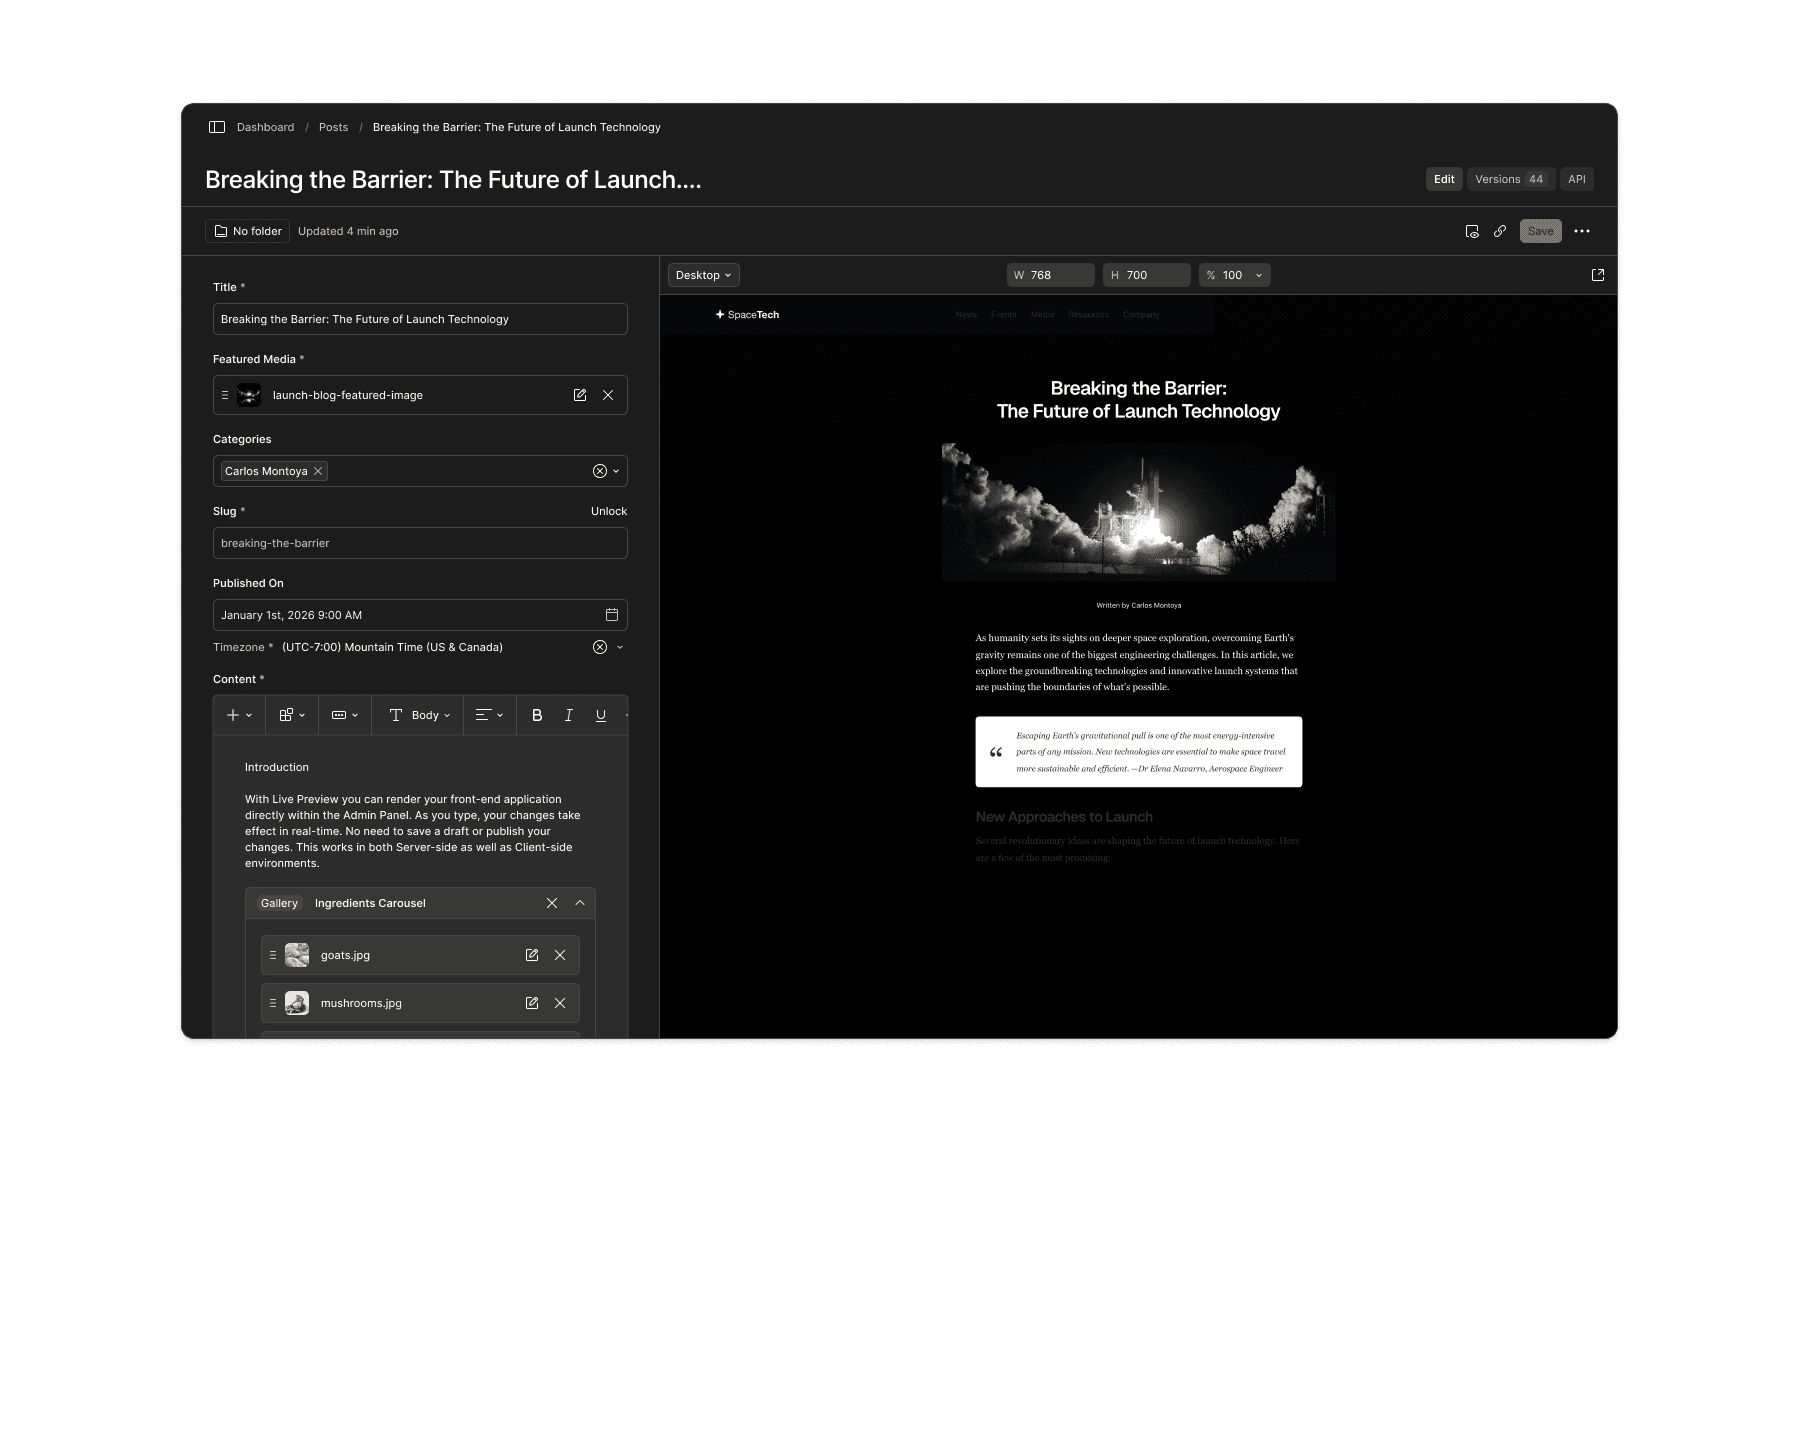Switch to the Versions tab
Viewport: 1800px width, 1440px height.
[x=1511, y=179]
